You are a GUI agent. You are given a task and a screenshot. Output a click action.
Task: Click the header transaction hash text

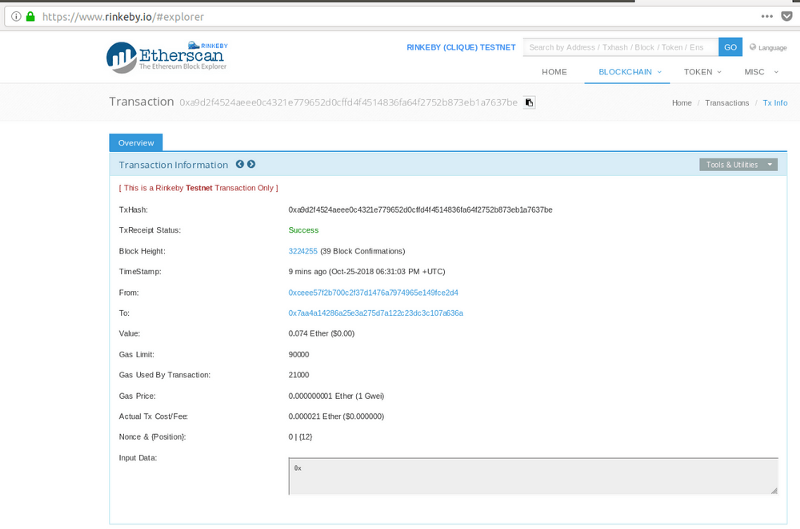(x=348, y=103)
